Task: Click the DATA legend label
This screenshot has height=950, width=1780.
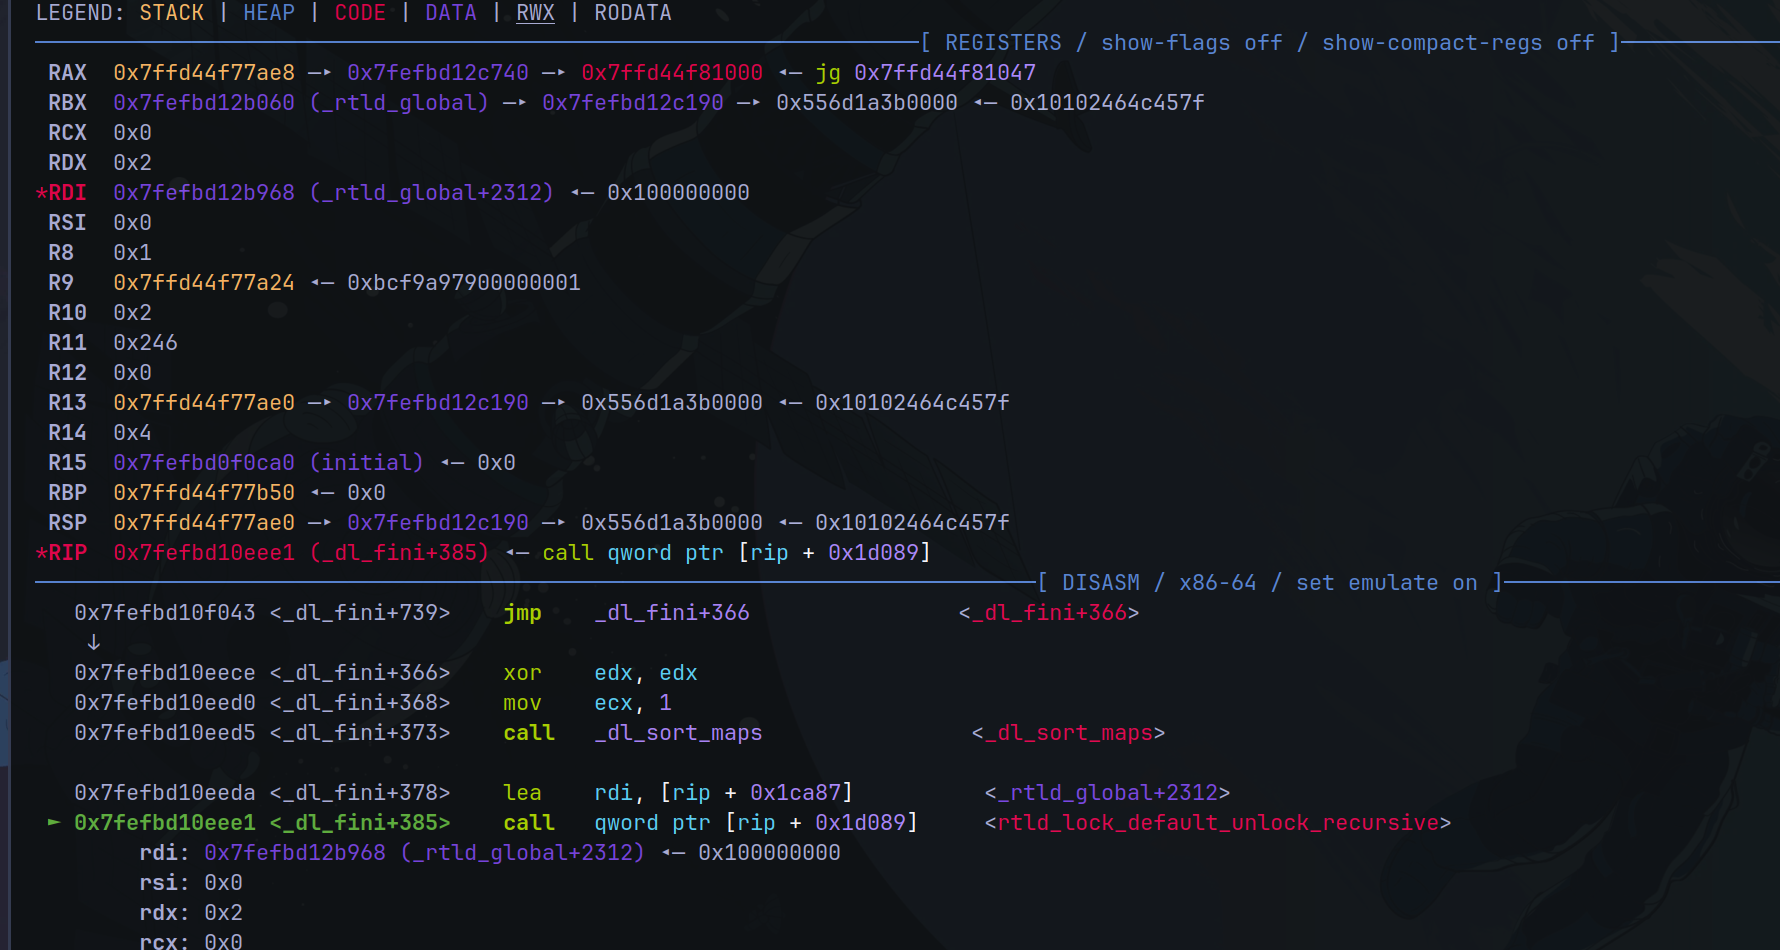Action: click(451, 13)
